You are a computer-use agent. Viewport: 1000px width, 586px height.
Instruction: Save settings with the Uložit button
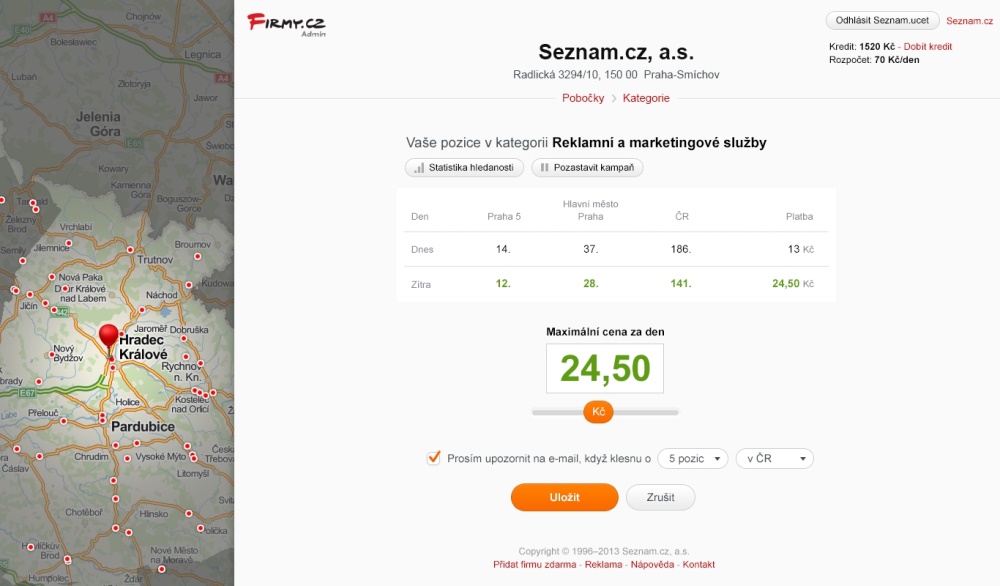coord(564,497)
